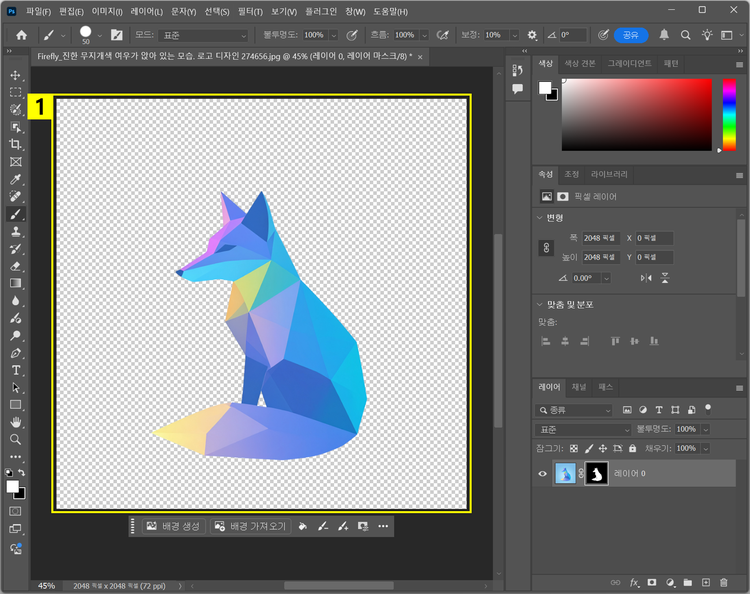Select the Move tool
This screenshot has height=594, width=750.
pos(15,75)
